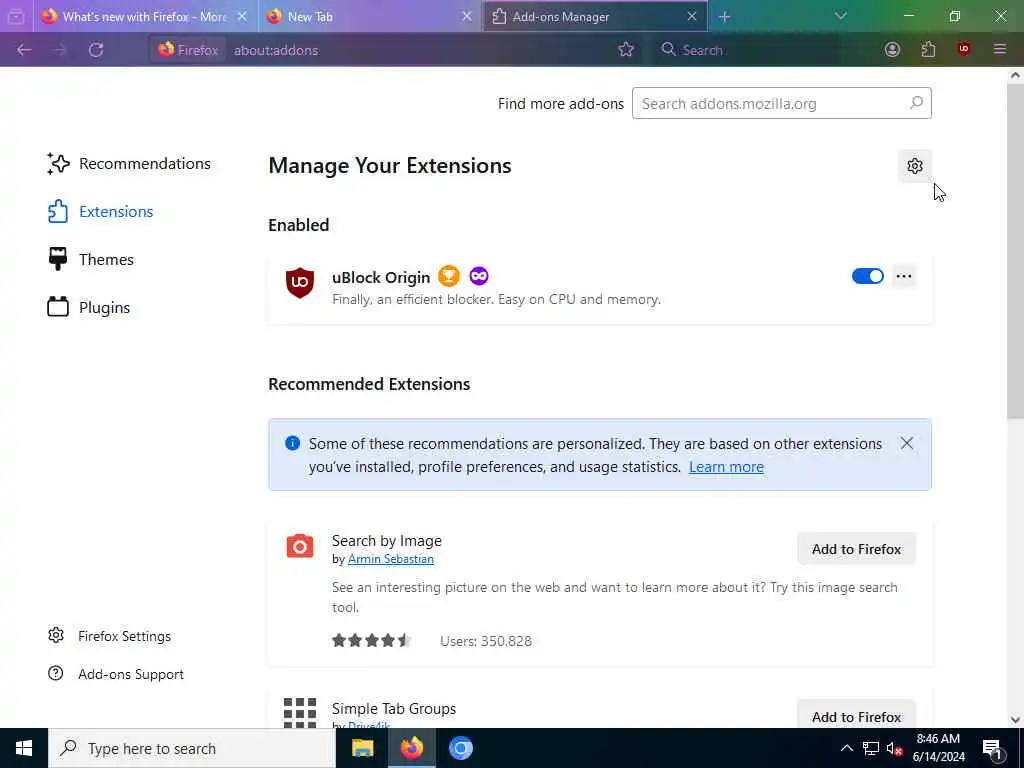The image size is (1024, 768).
Task: Click the 'Users: 350,828' text
Action: pyautogui.click(x=486, y=641)
